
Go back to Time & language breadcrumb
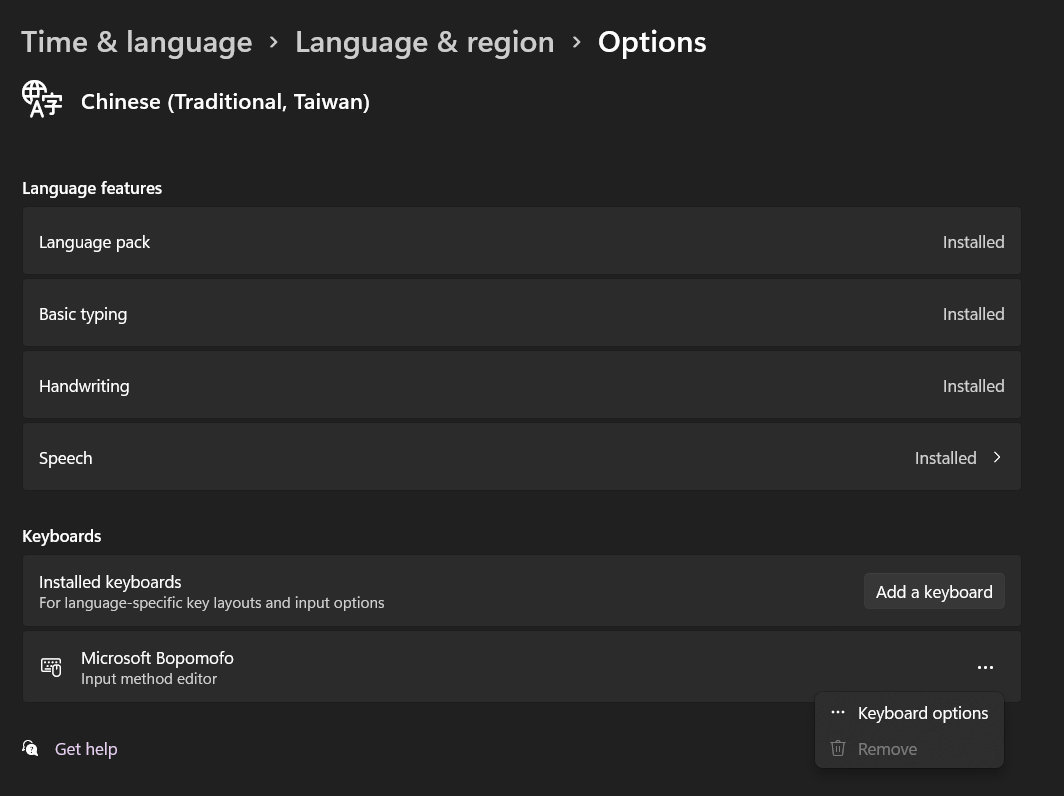coord(137,42)
